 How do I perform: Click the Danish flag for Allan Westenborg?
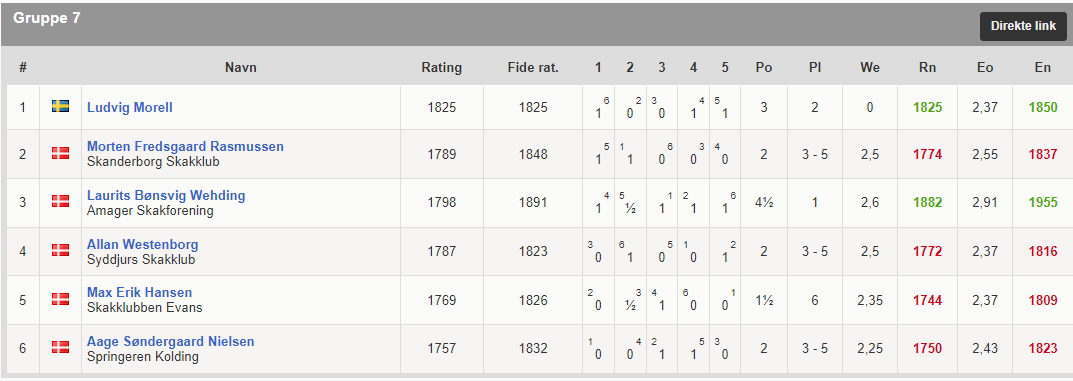coord(60,251)
